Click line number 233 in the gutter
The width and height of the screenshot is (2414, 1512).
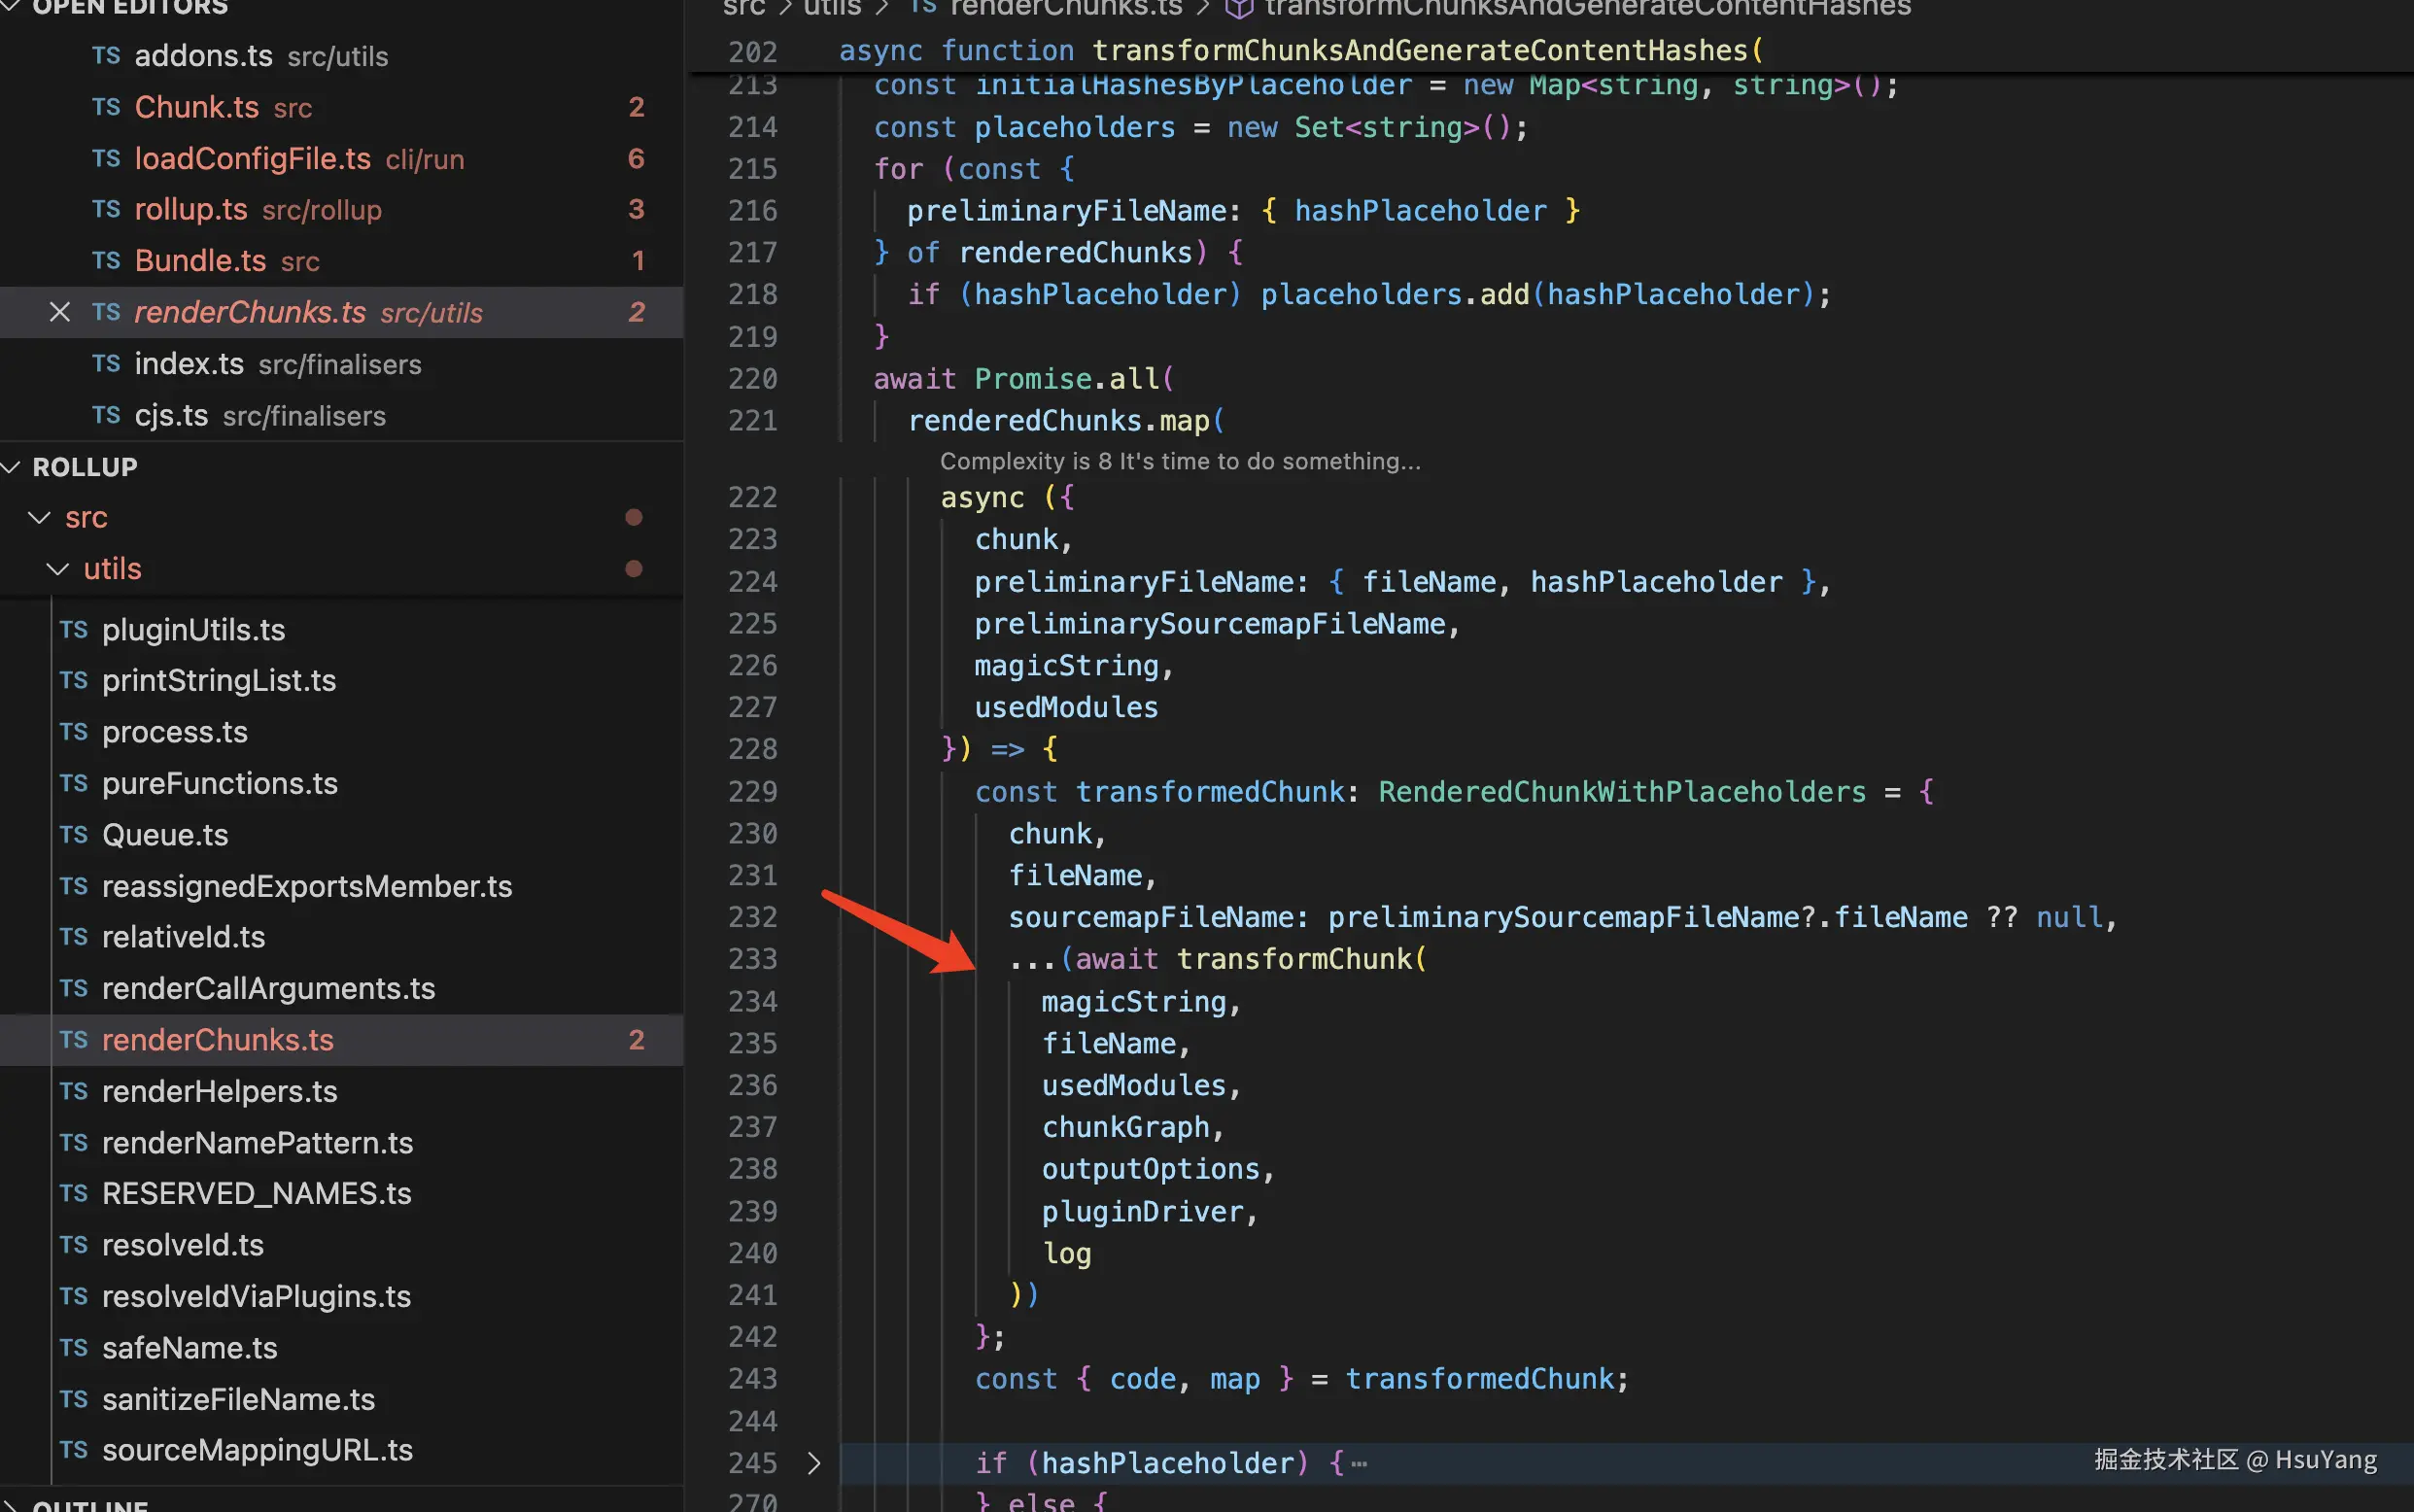[x=752, y=959]
